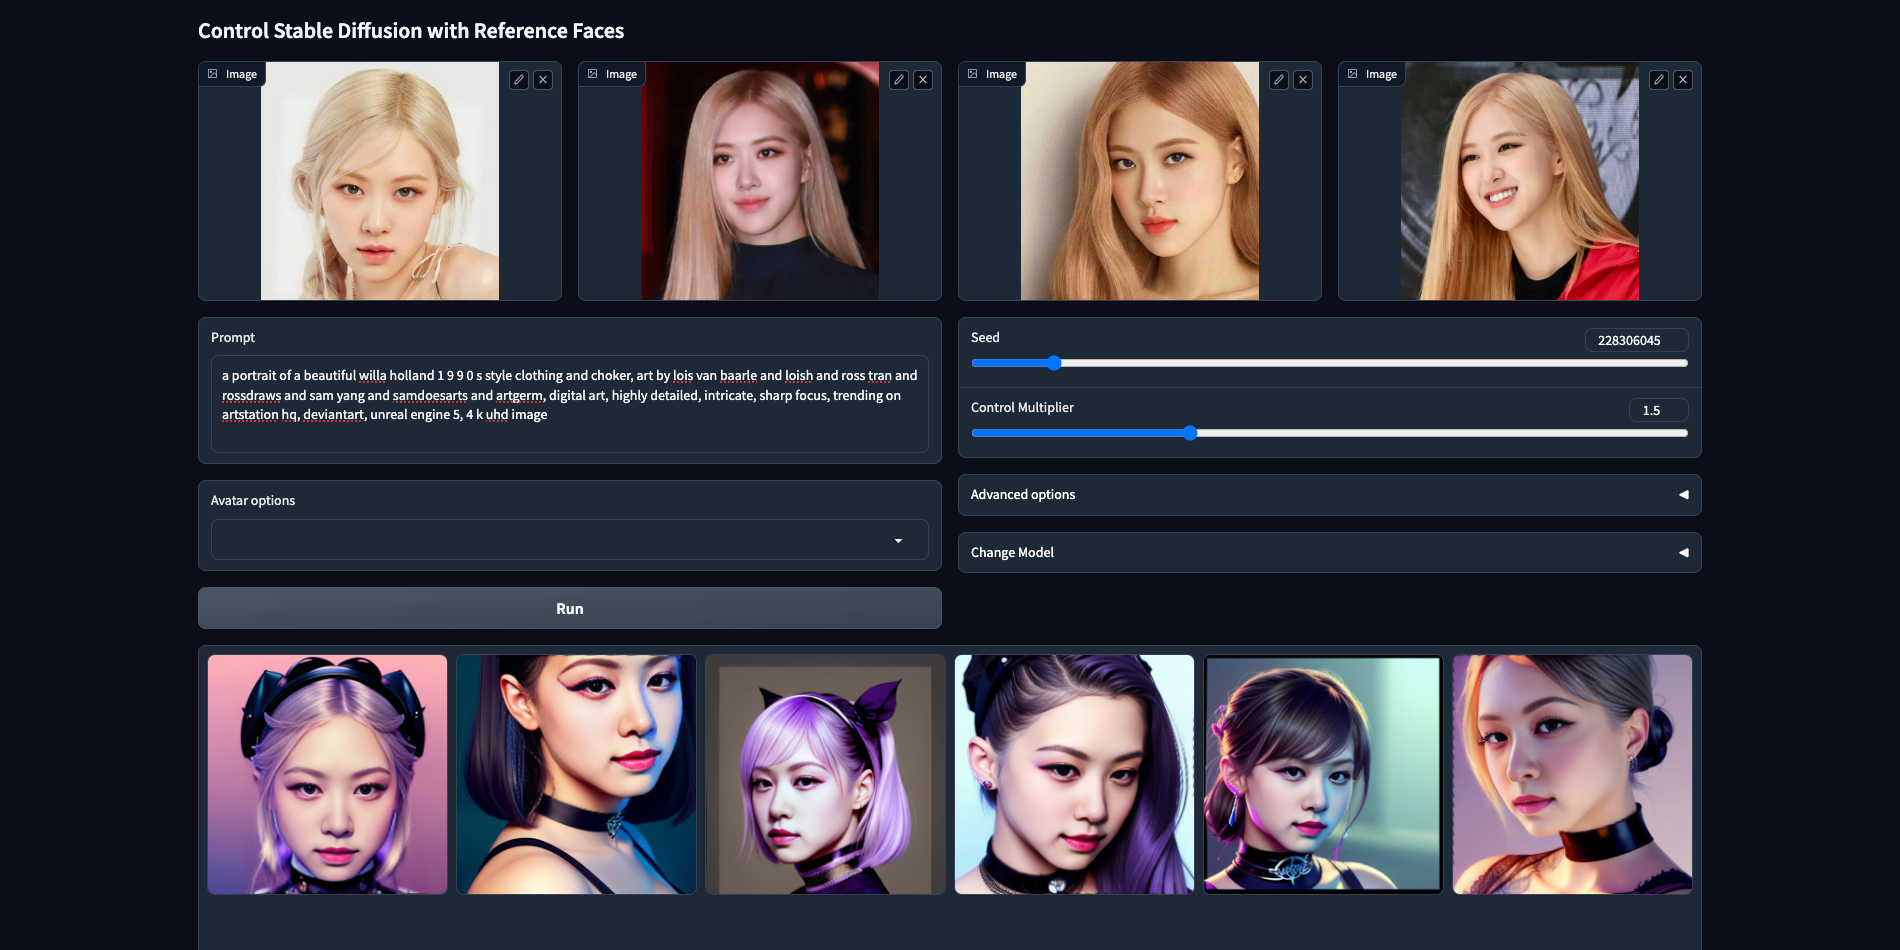This screenshot has width=1900, height=950.
Task: Expand the Advanced options section
Action: point(1330,495)
